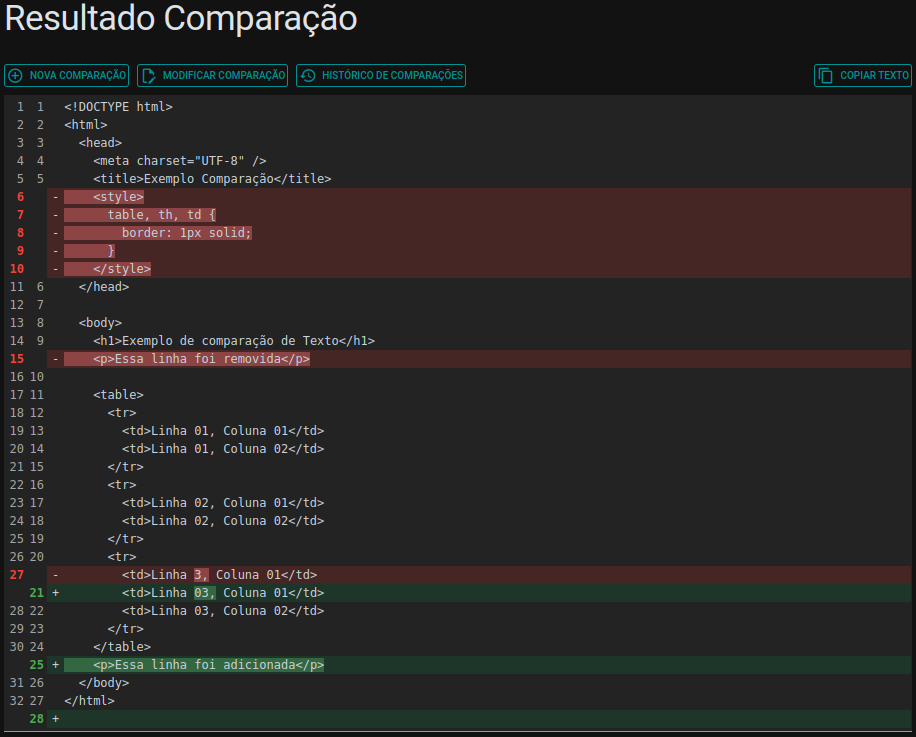This screenshot has width=916, height=737.
Task: Click the highlighted "03," in the added row
Action: pyautogui.click(x=204, y=593)
